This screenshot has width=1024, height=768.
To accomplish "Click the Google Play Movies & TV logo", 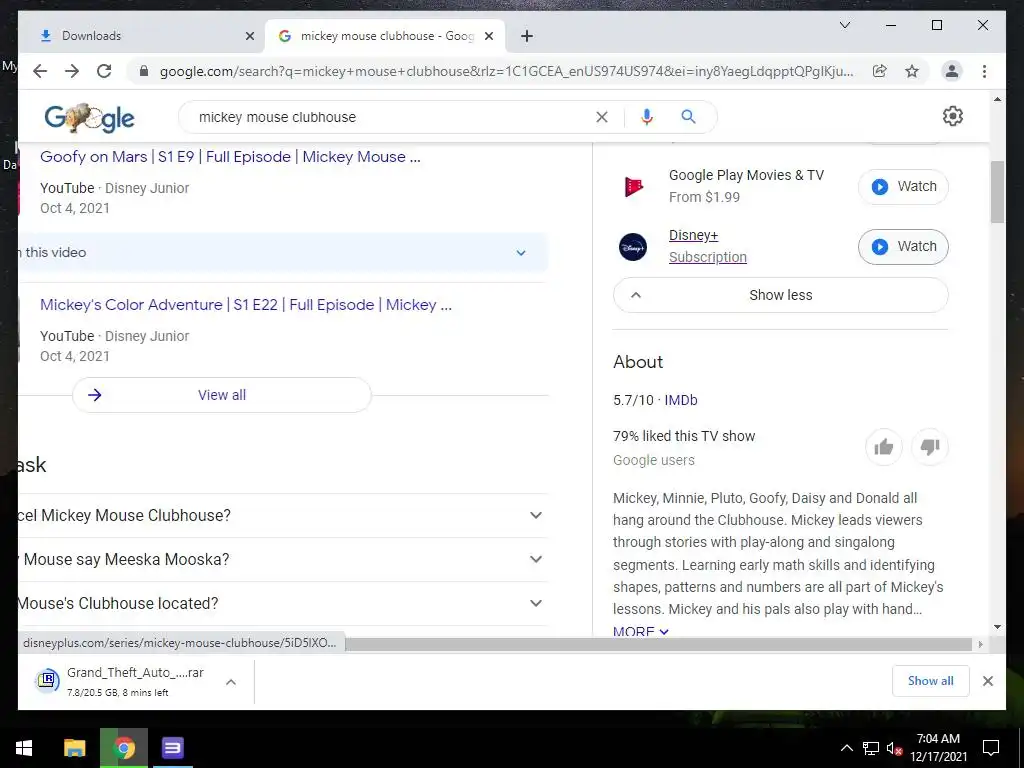I will [x=633, y=187].
